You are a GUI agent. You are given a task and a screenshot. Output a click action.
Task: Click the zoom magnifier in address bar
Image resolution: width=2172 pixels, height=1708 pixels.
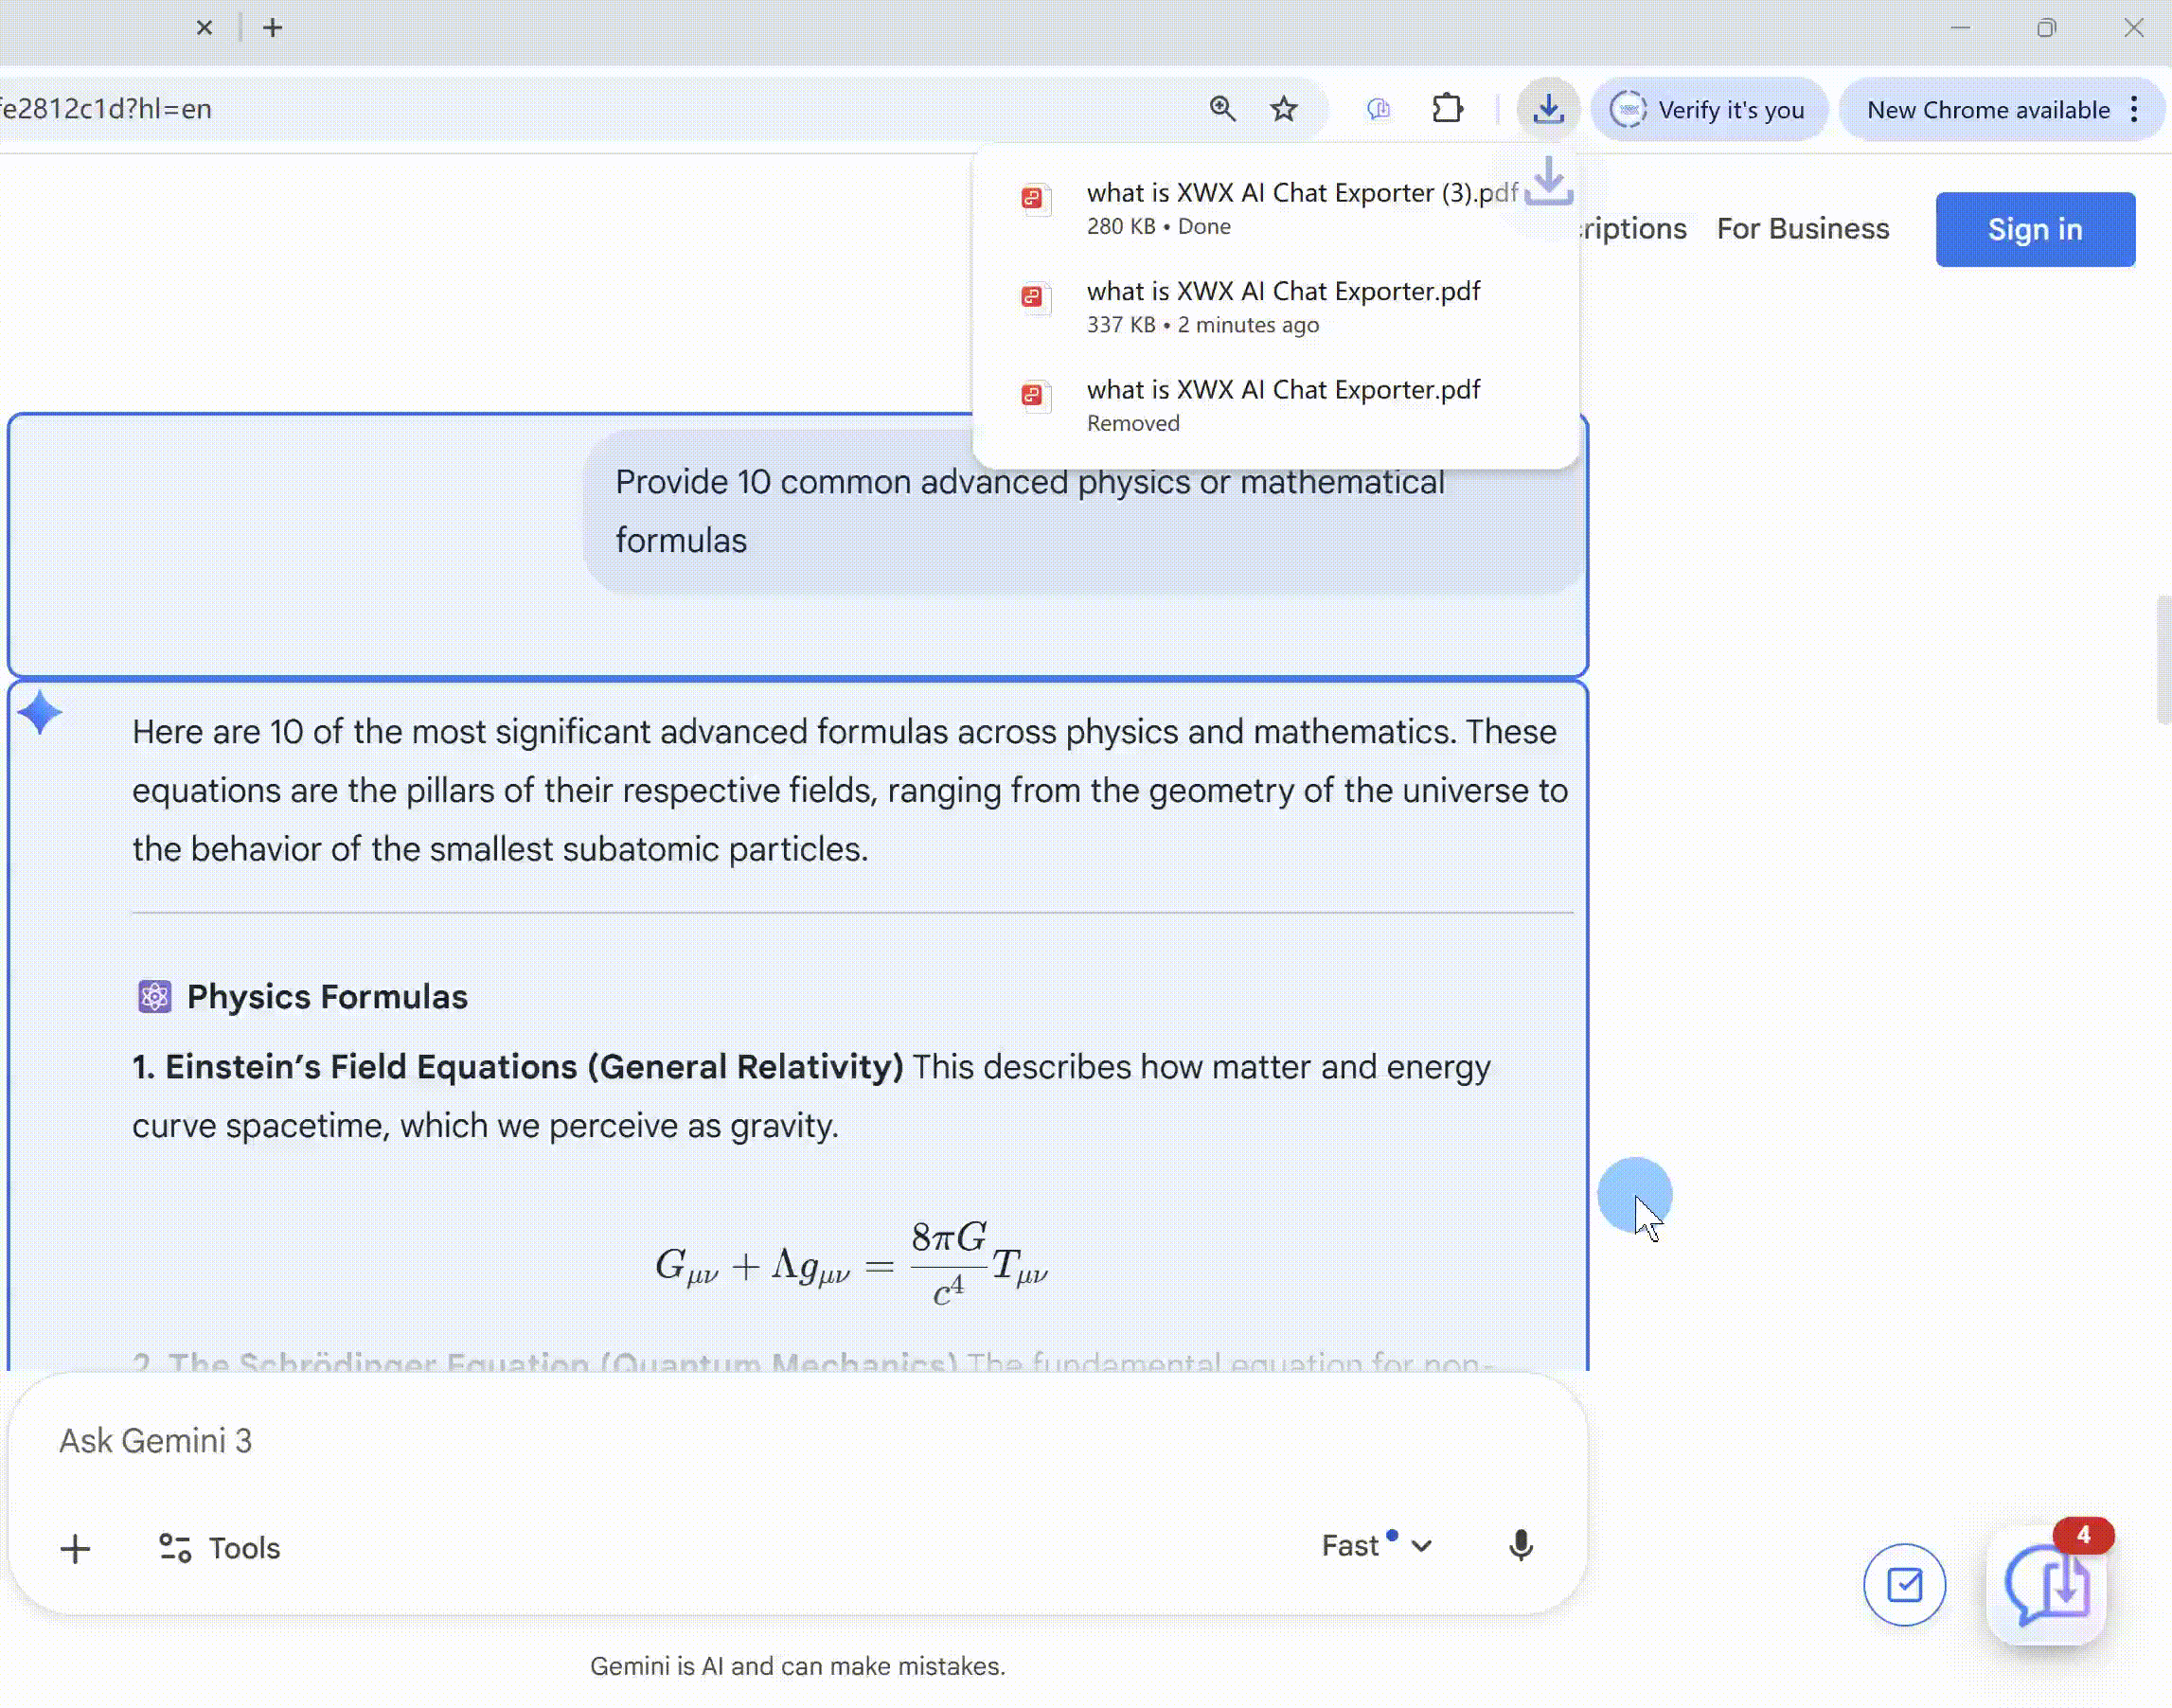coord(1222,108)
